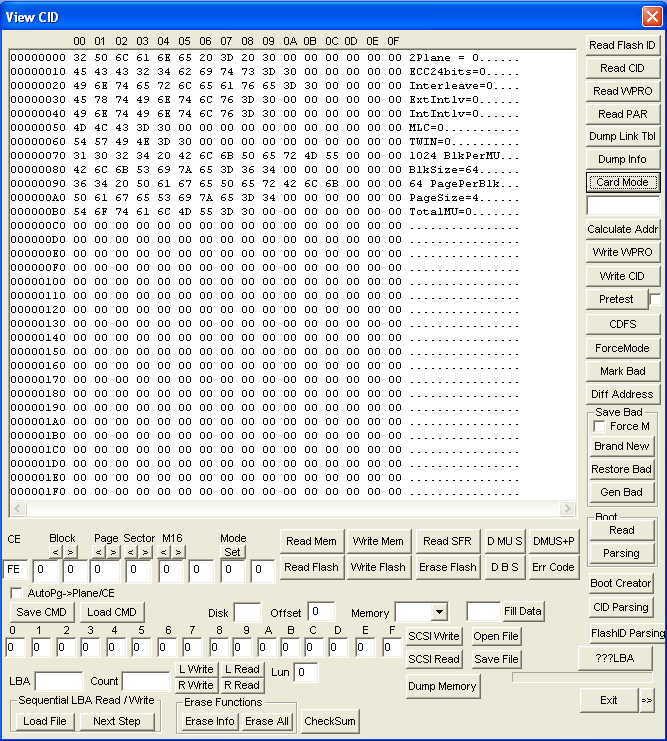
Task: Tick the Force M checkbox
Action: coord(599,426)
